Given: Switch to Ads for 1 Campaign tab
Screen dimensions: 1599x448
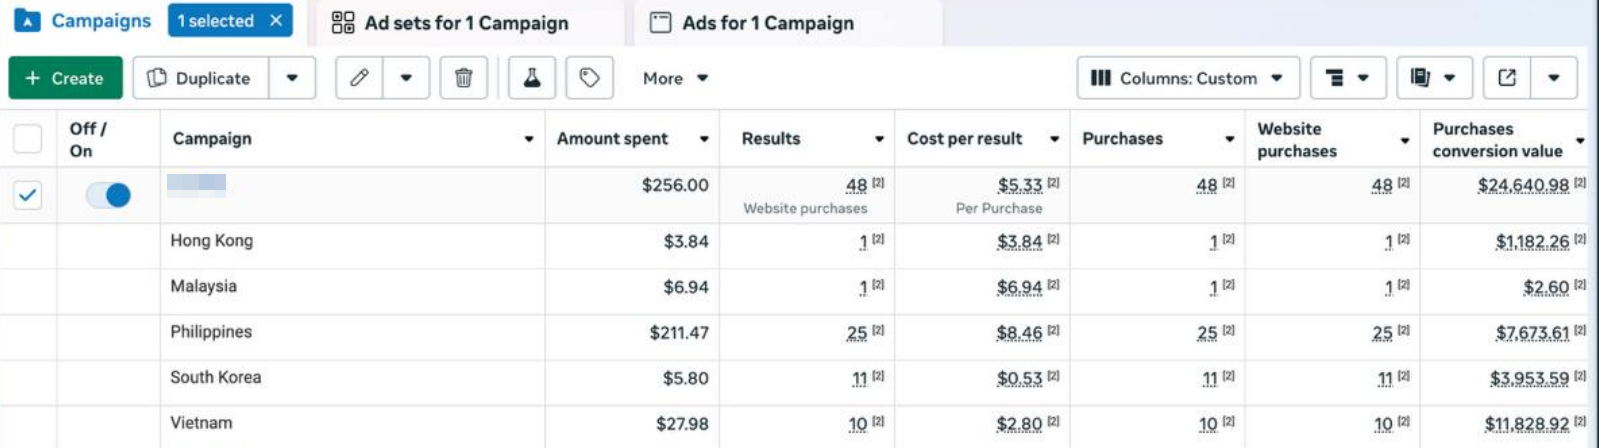Looking at the screenshot, I should (x=767, y=23).
